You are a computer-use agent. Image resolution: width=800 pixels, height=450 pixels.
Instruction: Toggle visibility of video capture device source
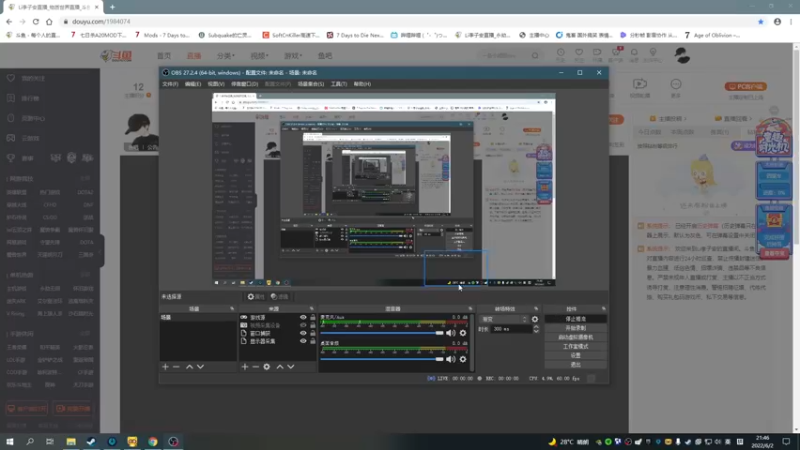pos(303,325)
